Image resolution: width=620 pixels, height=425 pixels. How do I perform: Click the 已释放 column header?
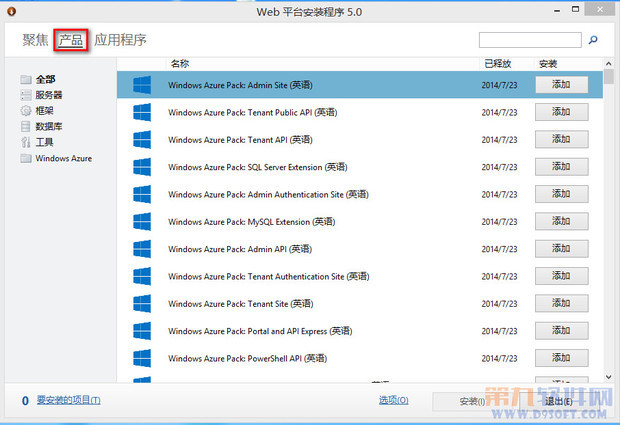[x=498, y=64]
